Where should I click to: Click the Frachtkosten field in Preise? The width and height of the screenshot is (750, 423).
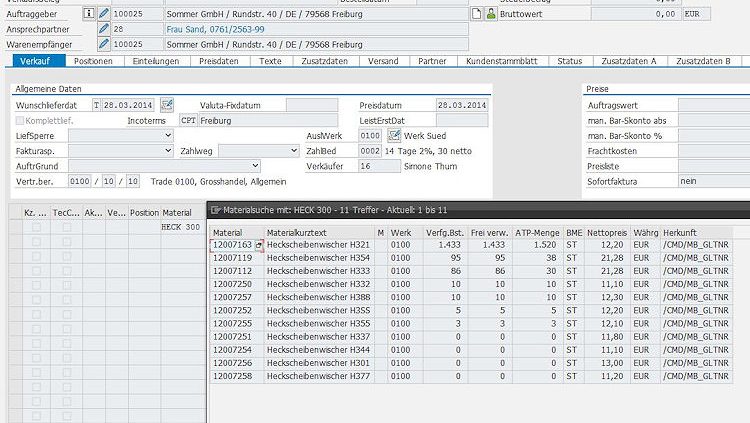(714, 151)
